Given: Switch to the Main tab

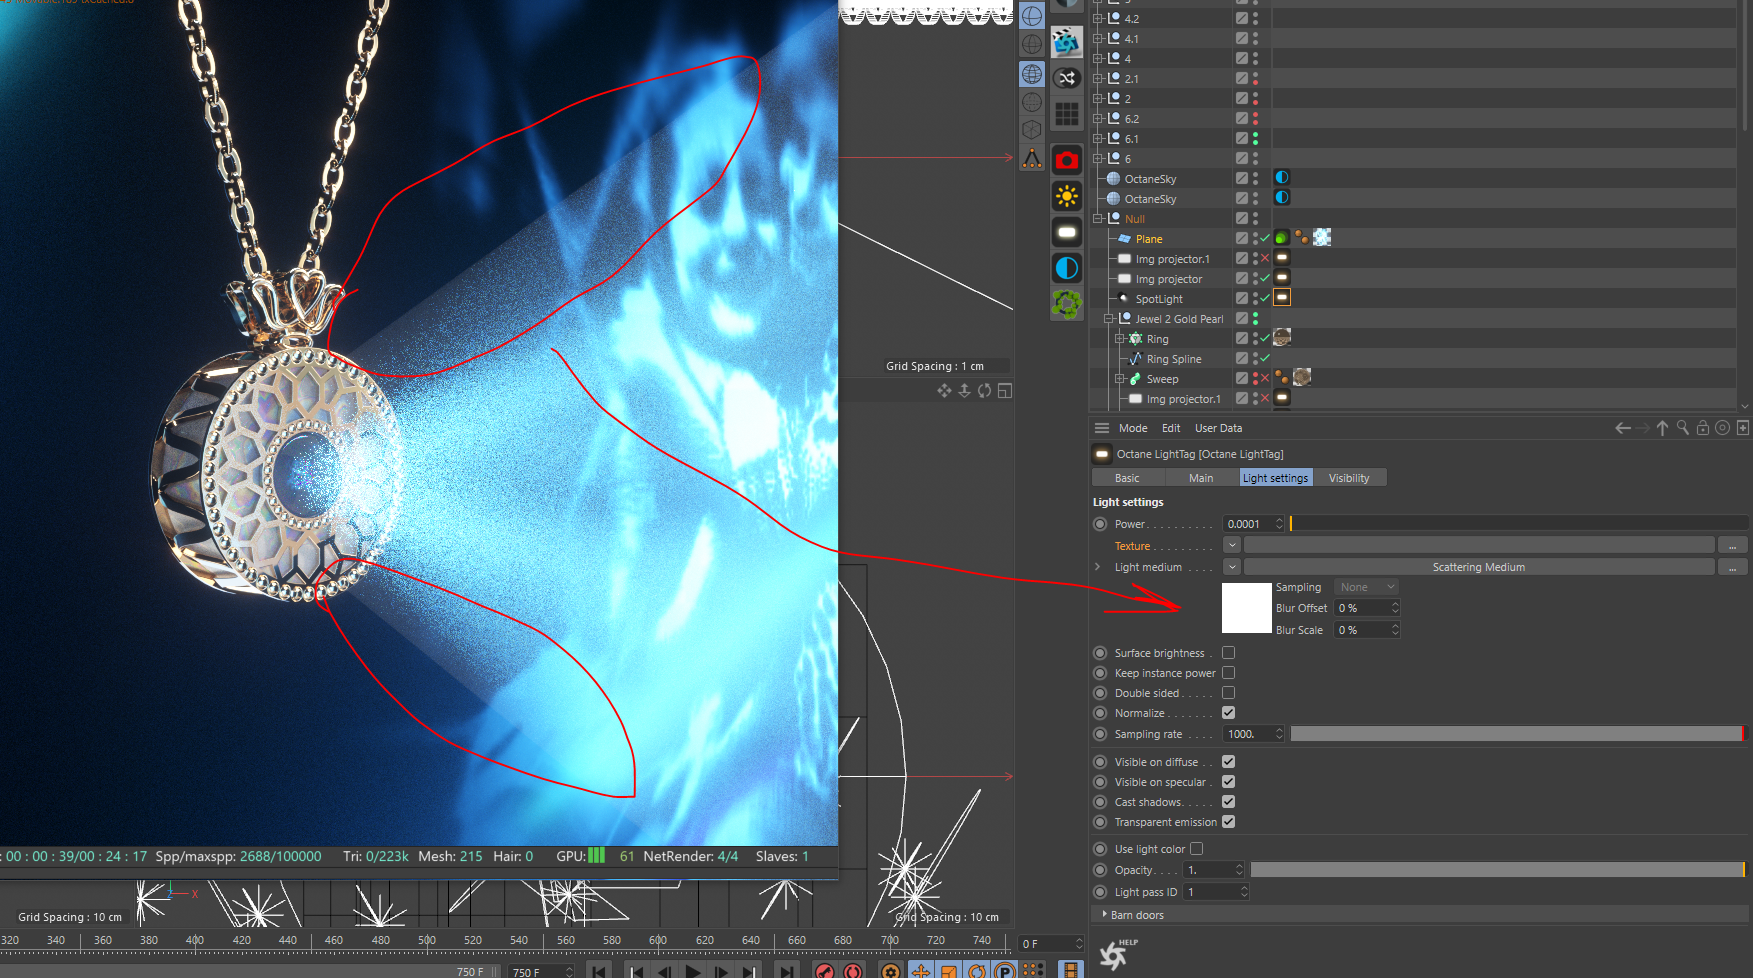Looking at the screenshot, I should [x=1201, y=478].
